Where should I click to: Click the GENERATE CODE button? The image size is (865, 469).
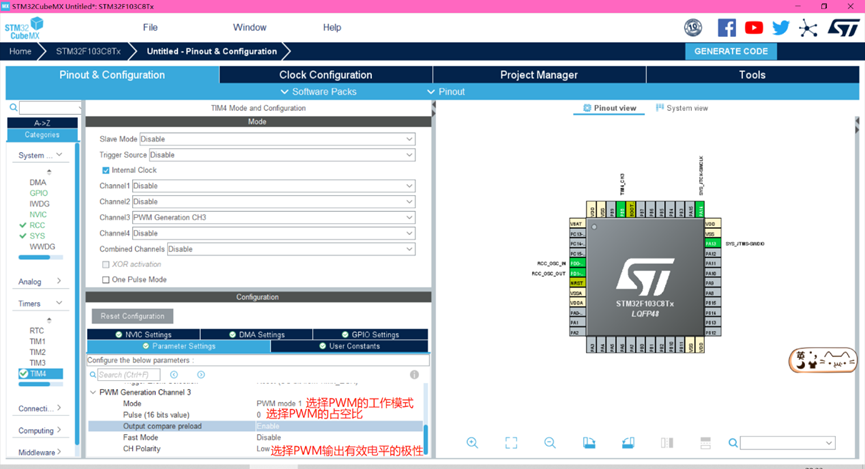coord(731,51)
